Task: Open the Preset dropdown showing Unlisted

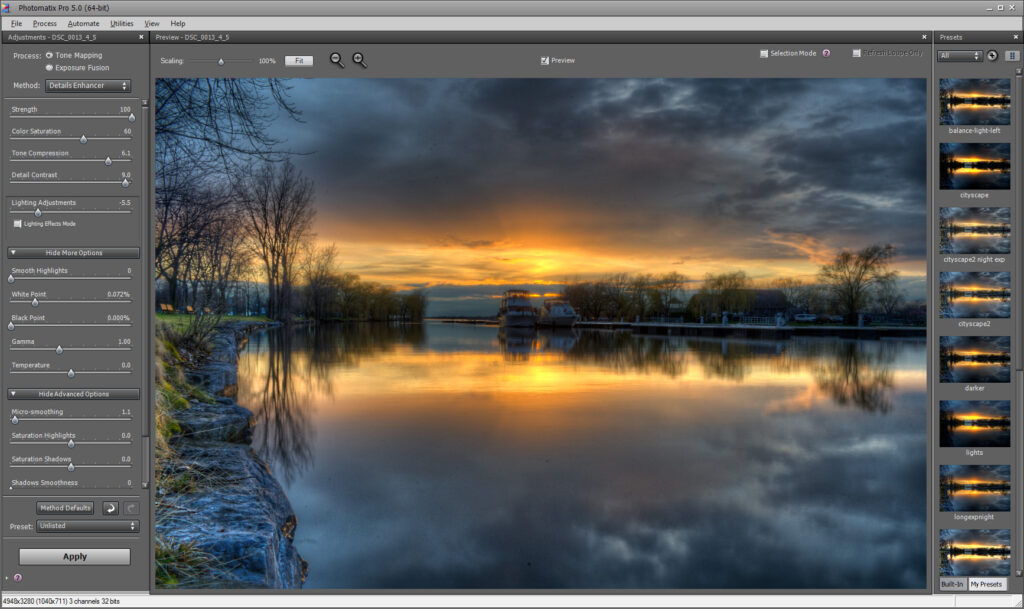Action: tap(88, 526)
